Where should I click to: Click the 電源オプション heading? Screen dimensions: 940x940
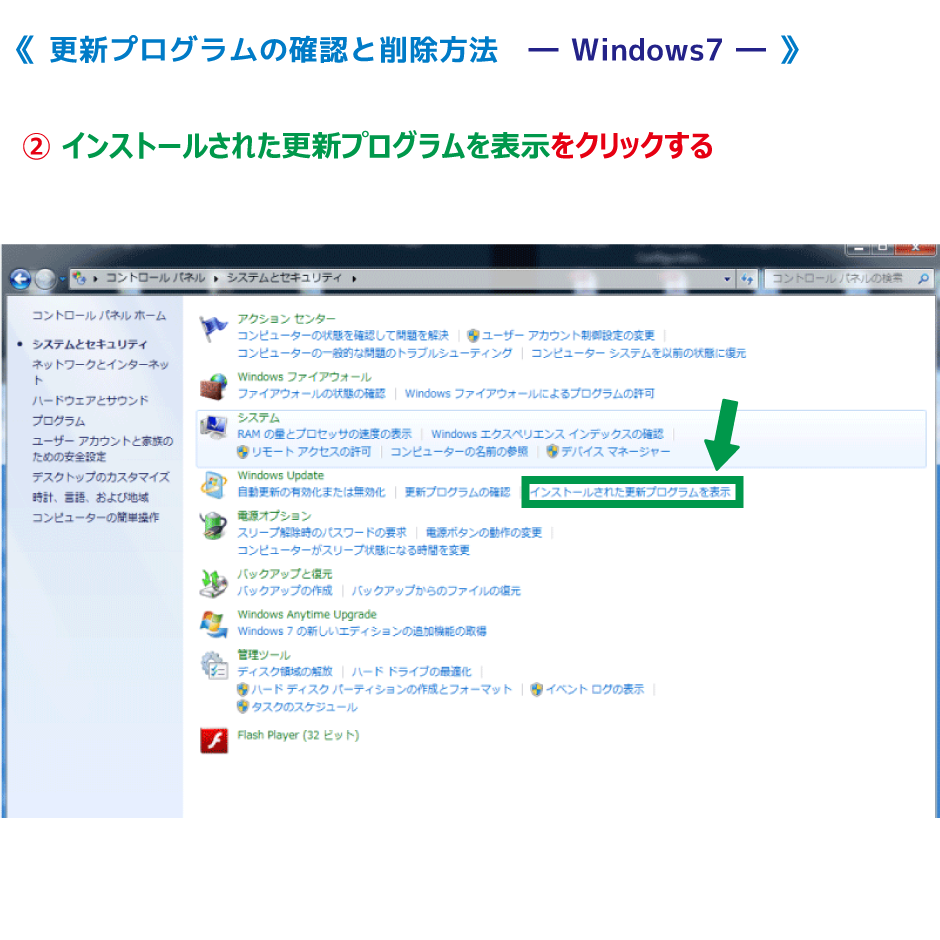275,516
